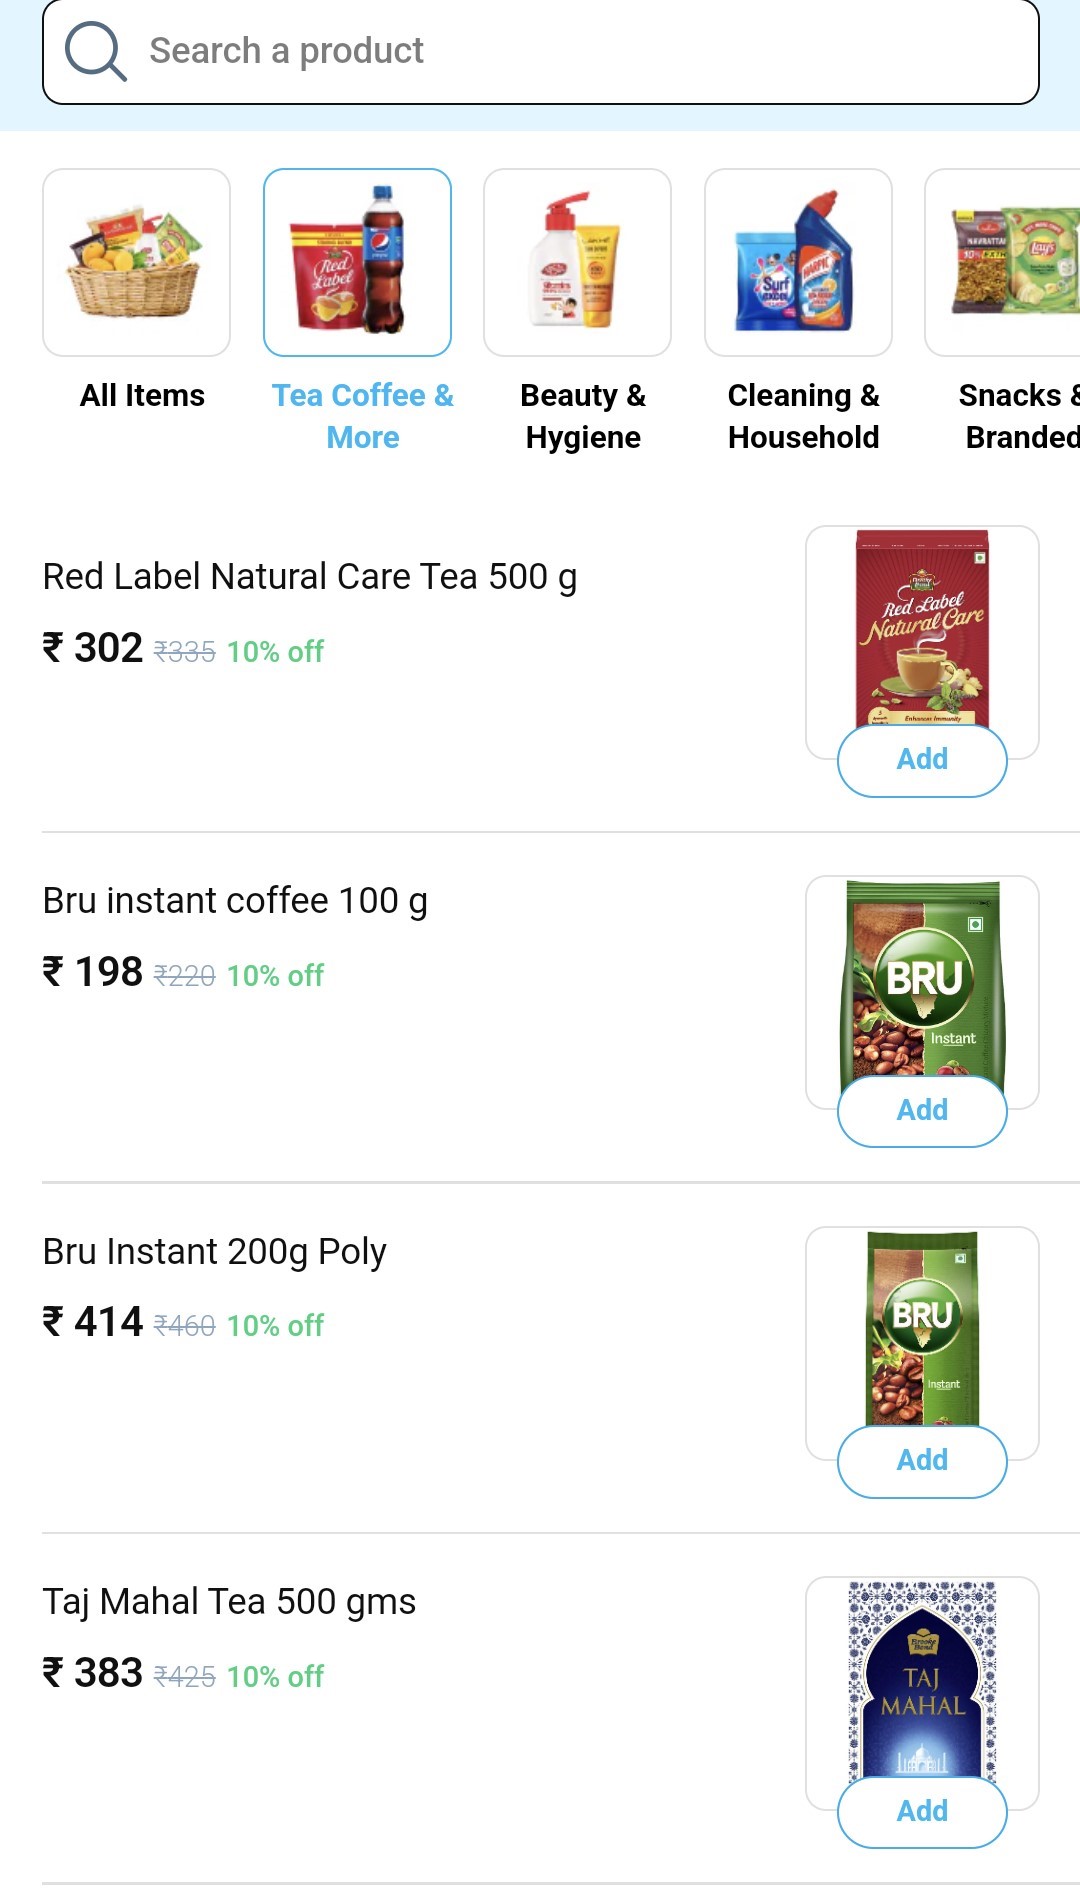The width and height of the screenshot is (1080, 1901).
Task: Open the Snacks & Branded category icon
Action: [1005, 262]
